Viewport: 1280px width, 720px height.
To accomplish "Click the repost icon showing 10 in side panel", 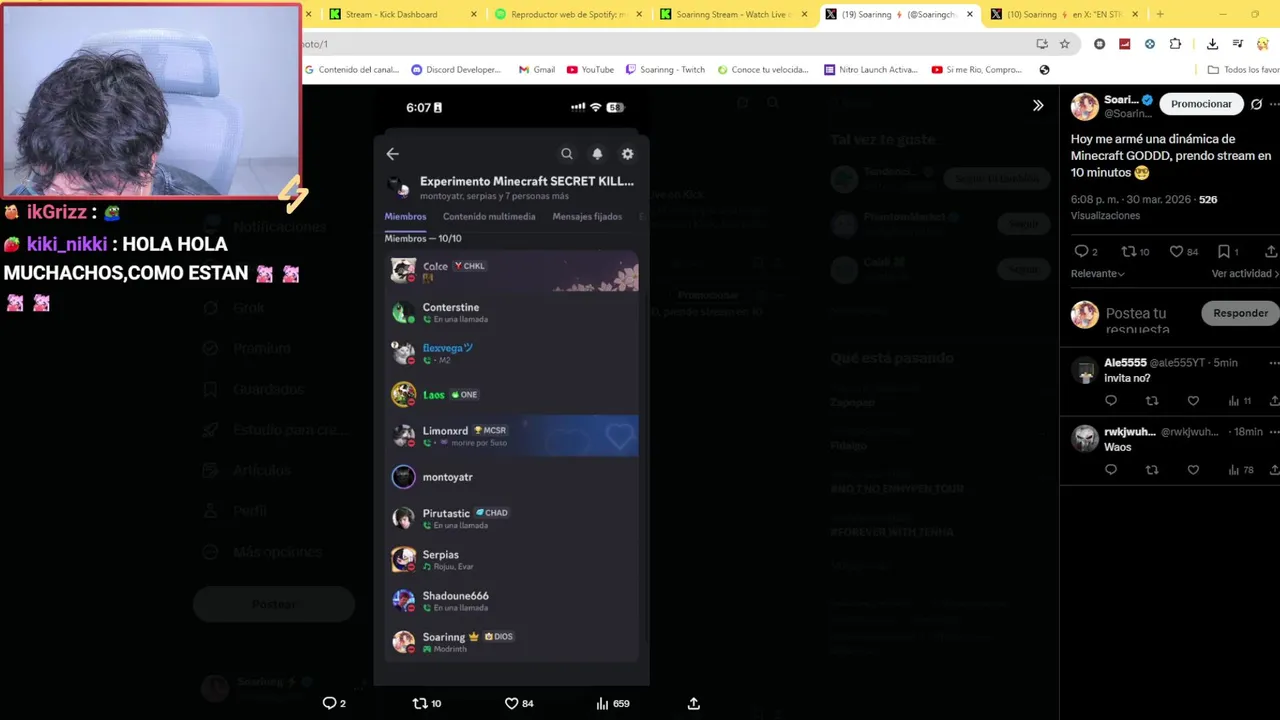I will [x=1128, y=252].
